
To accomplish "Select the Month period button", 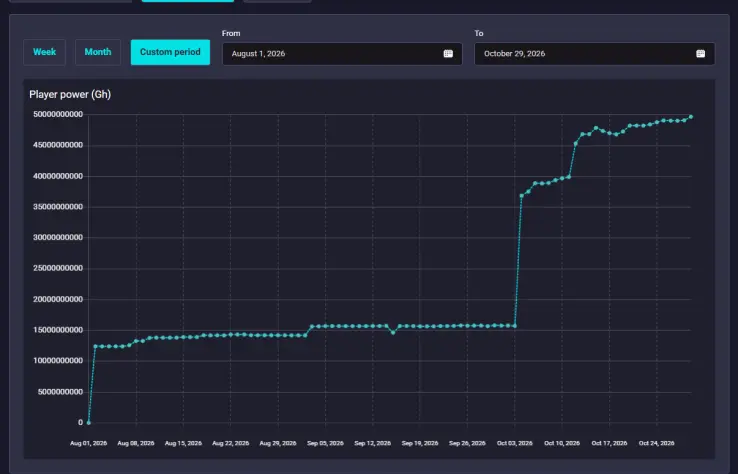I will (98, 52).
